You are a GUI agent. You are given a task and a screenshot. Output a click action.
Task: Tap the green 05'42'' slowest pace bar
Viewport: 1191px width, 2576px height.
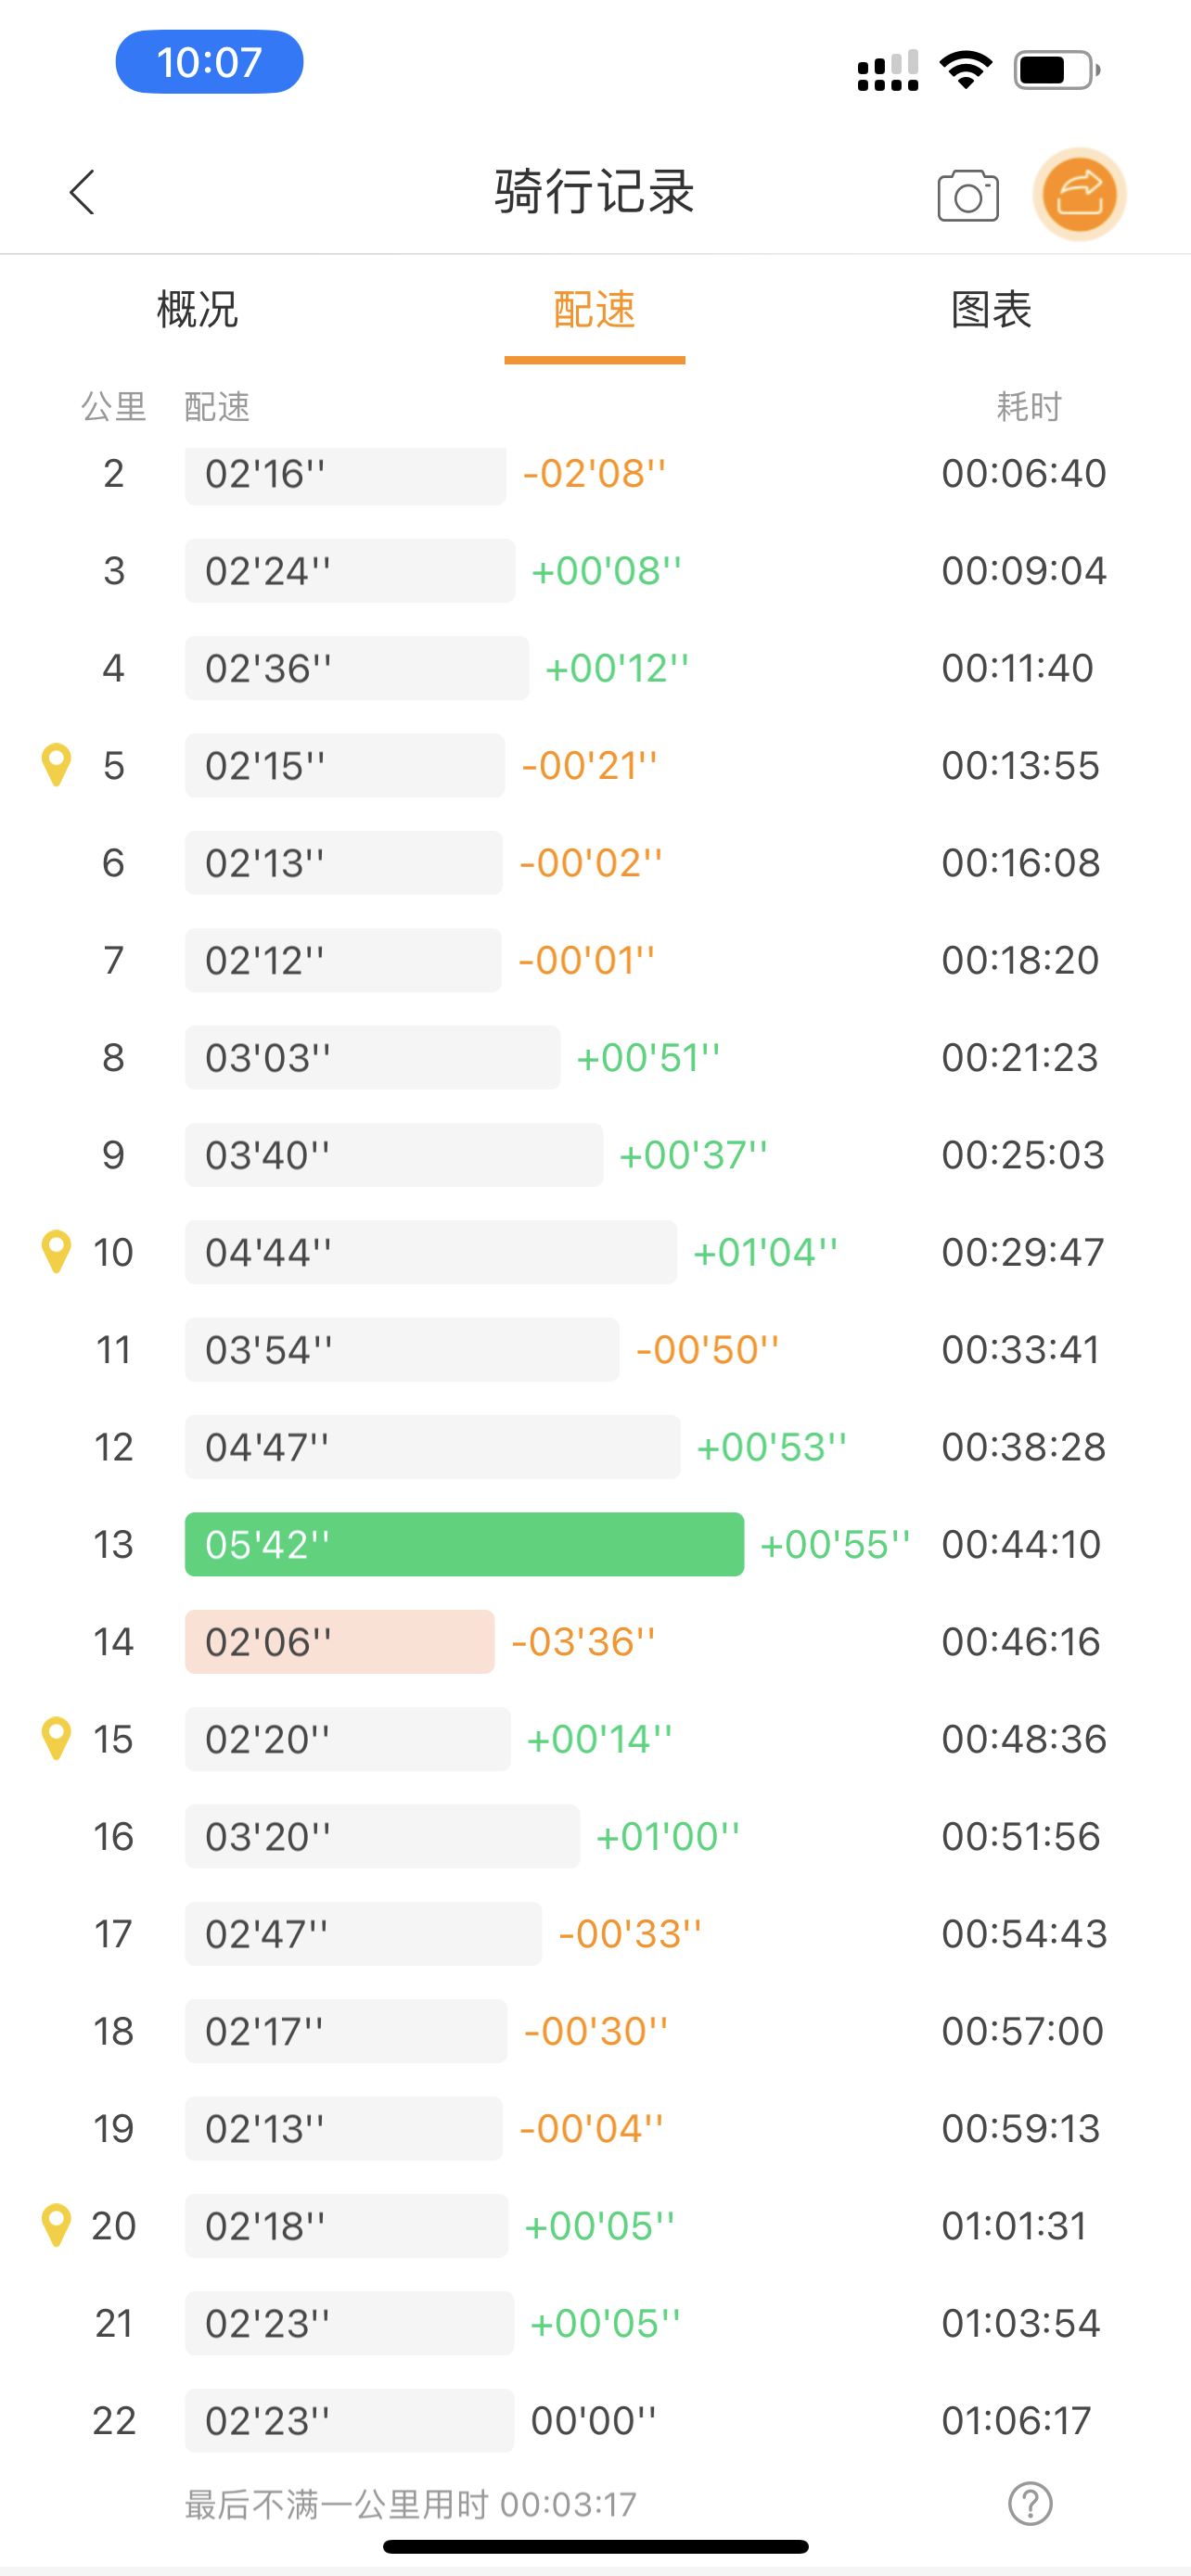tap(464, 1544)
